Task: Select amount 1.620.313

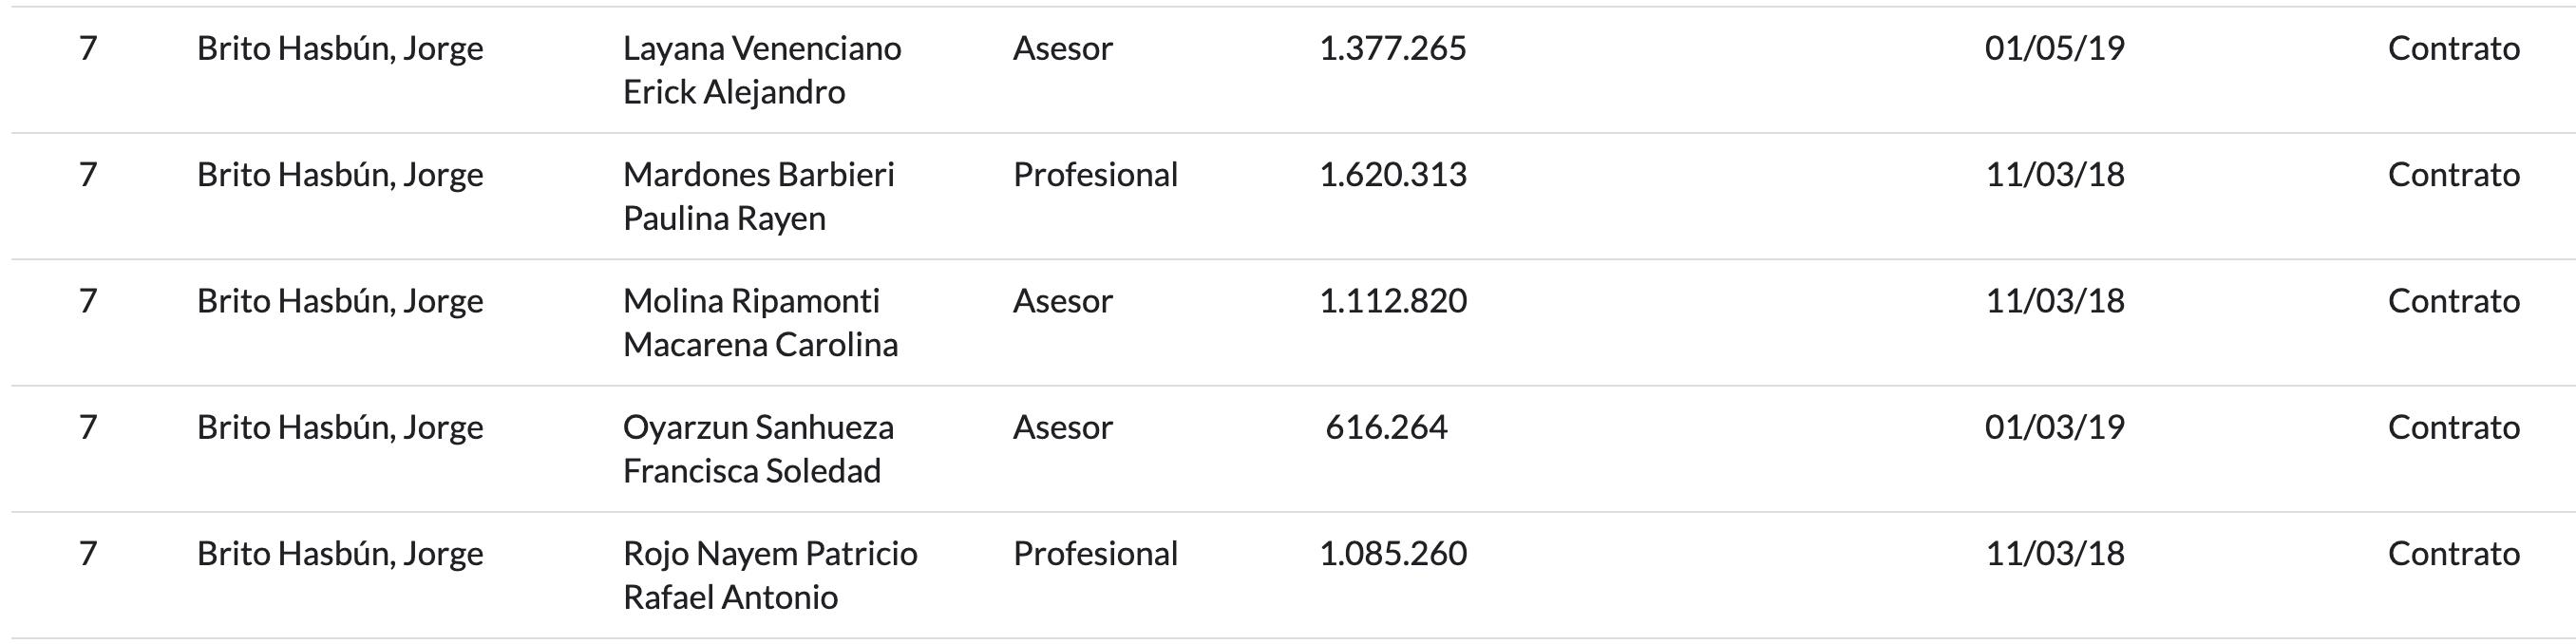Action: coord(1393,174)
